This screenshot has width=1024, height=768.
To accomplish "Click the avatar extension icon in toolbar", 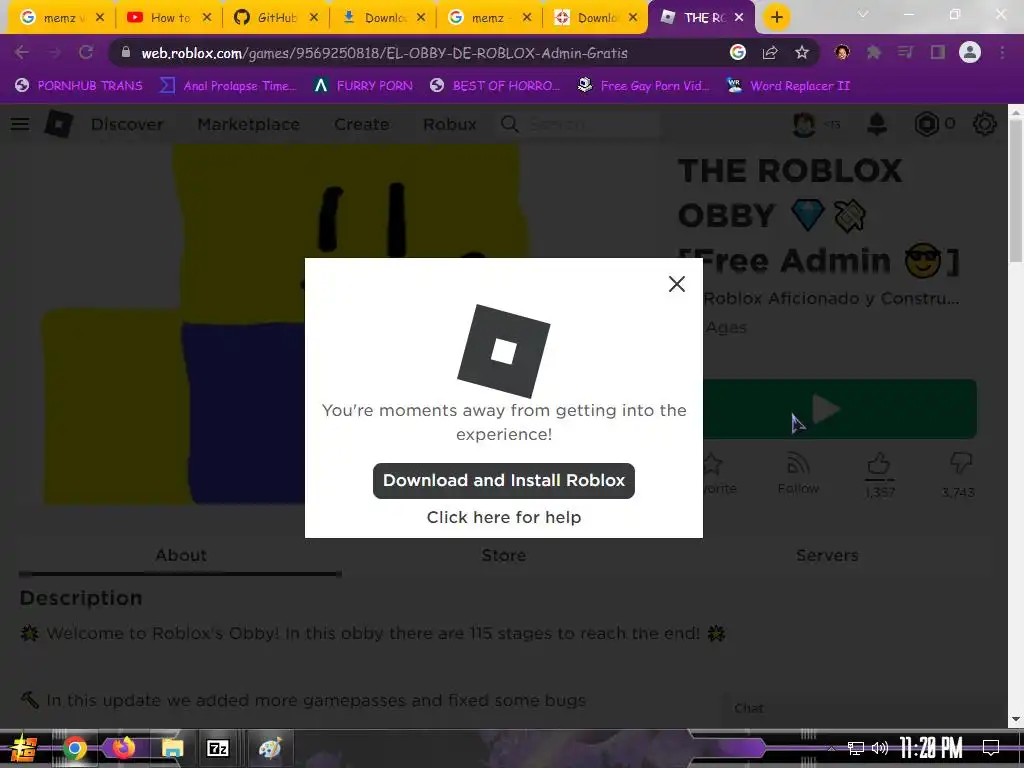I will coord(842,53).
